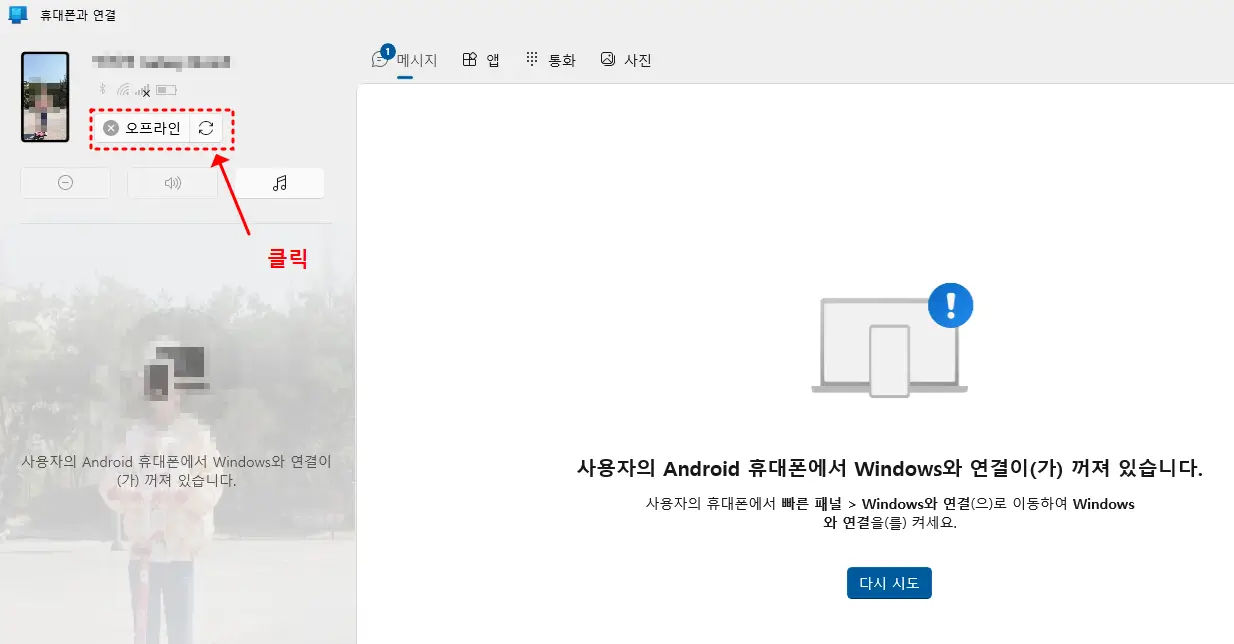Click the 다시 시도 retry button
Screen dimensions: 1234x644
[889, 583]
